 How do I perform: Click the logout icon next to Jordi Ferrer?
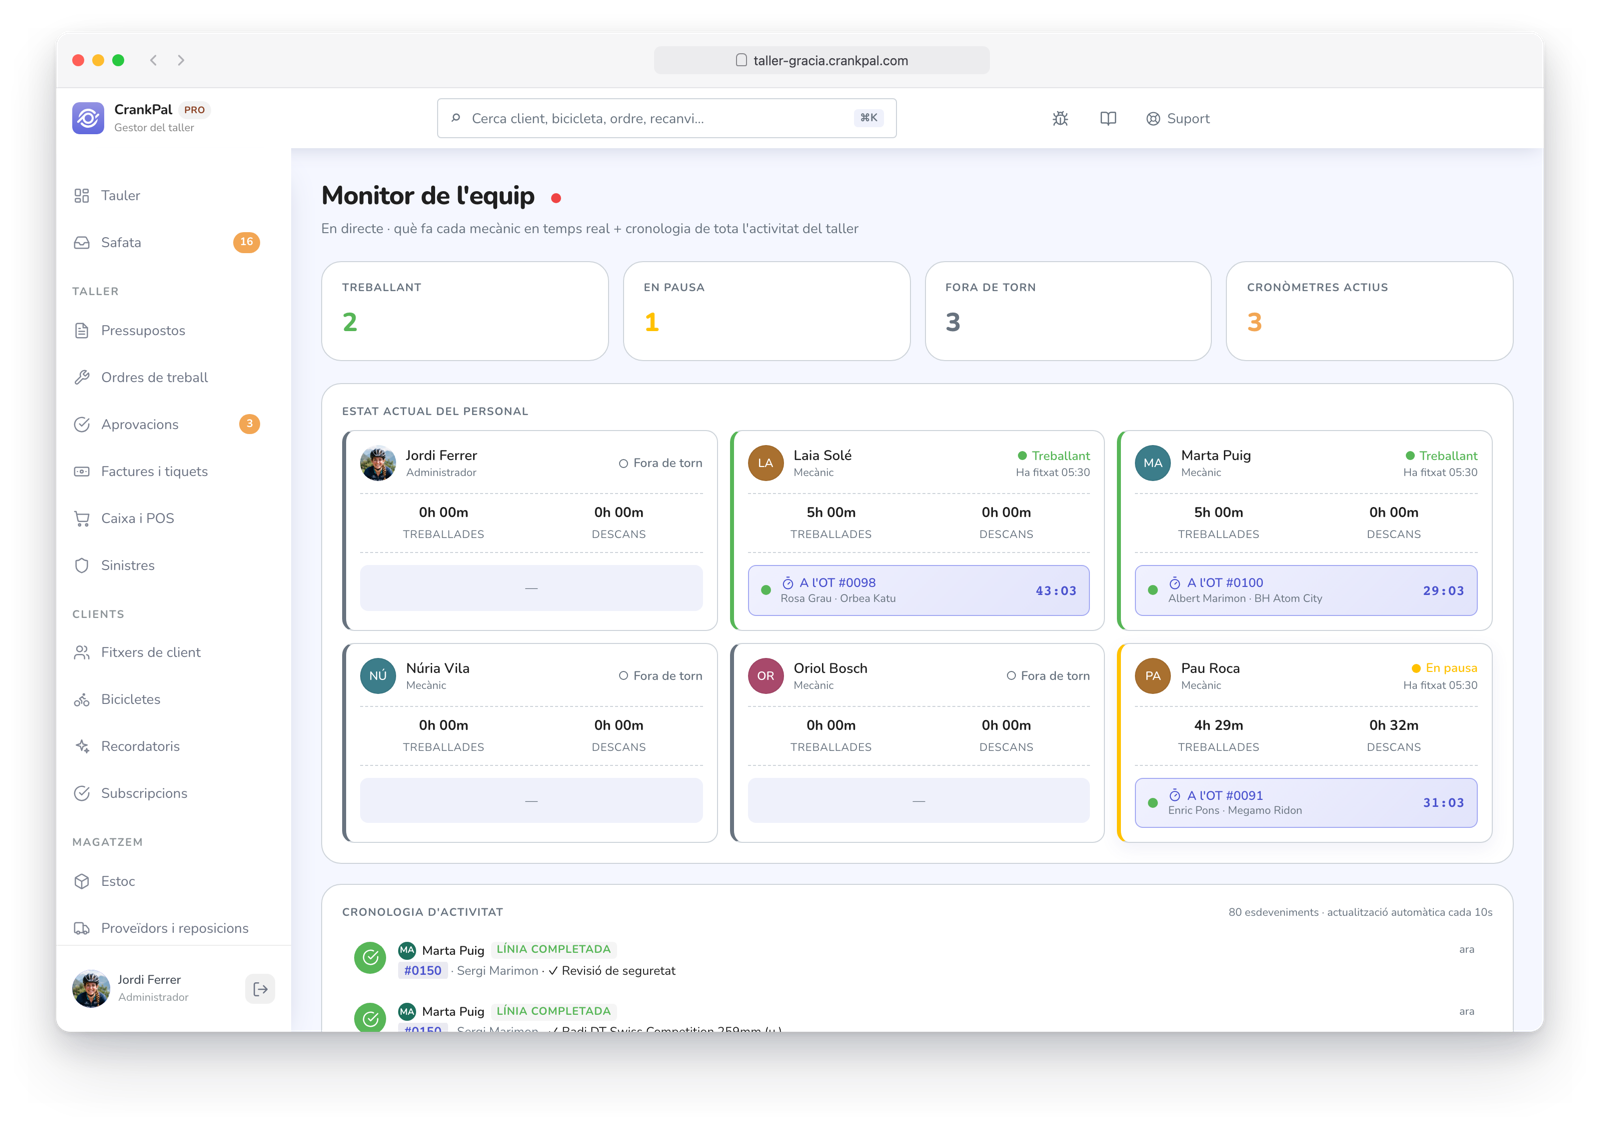coord(260,989)
